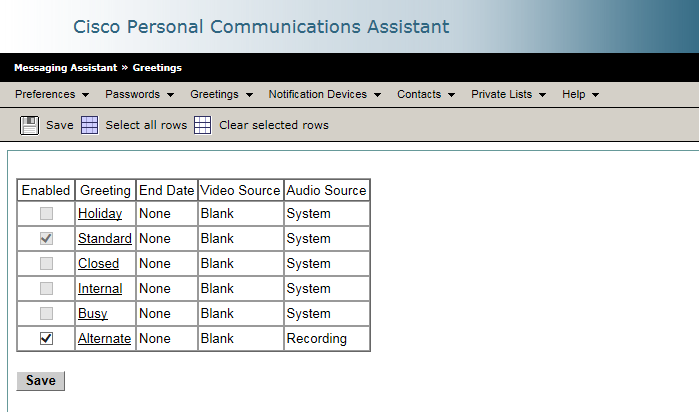This screenshot has height=412, width=699.
Task: Expand the Greetings dropdown arrow
Action: tap(249, 95)
